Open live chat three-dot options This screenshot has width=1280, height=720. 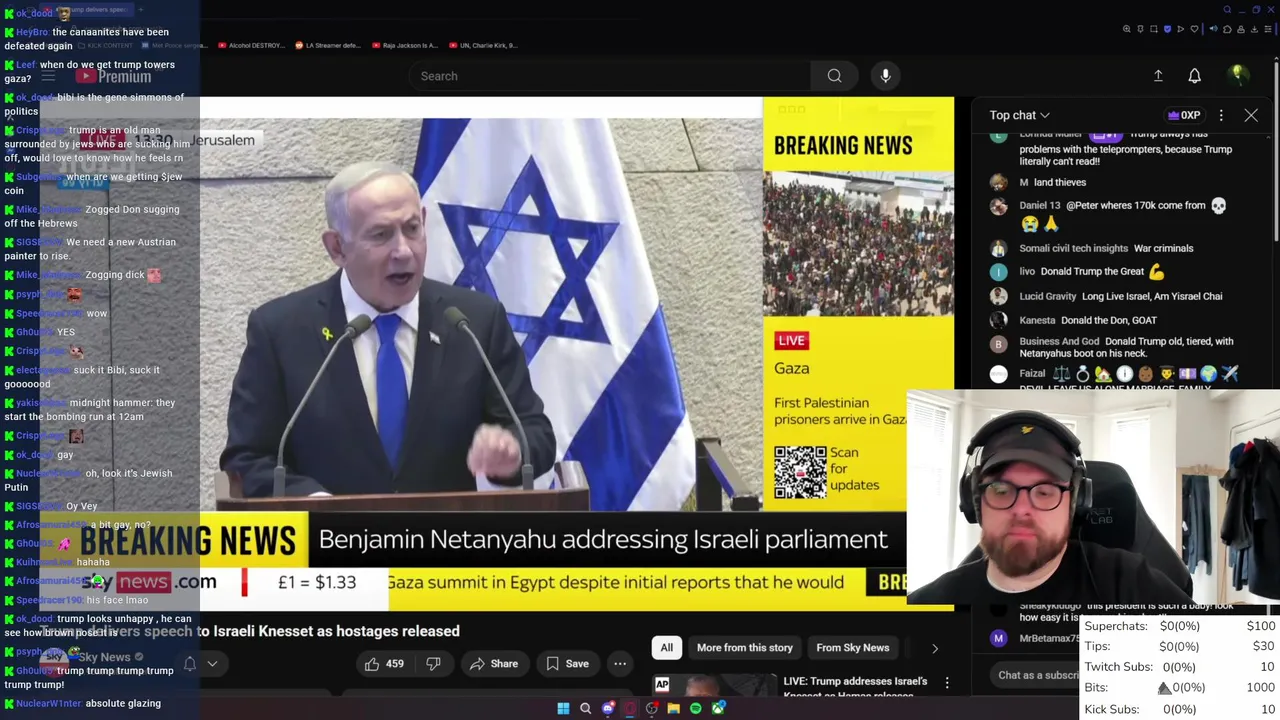click(x=1221, y=115)
